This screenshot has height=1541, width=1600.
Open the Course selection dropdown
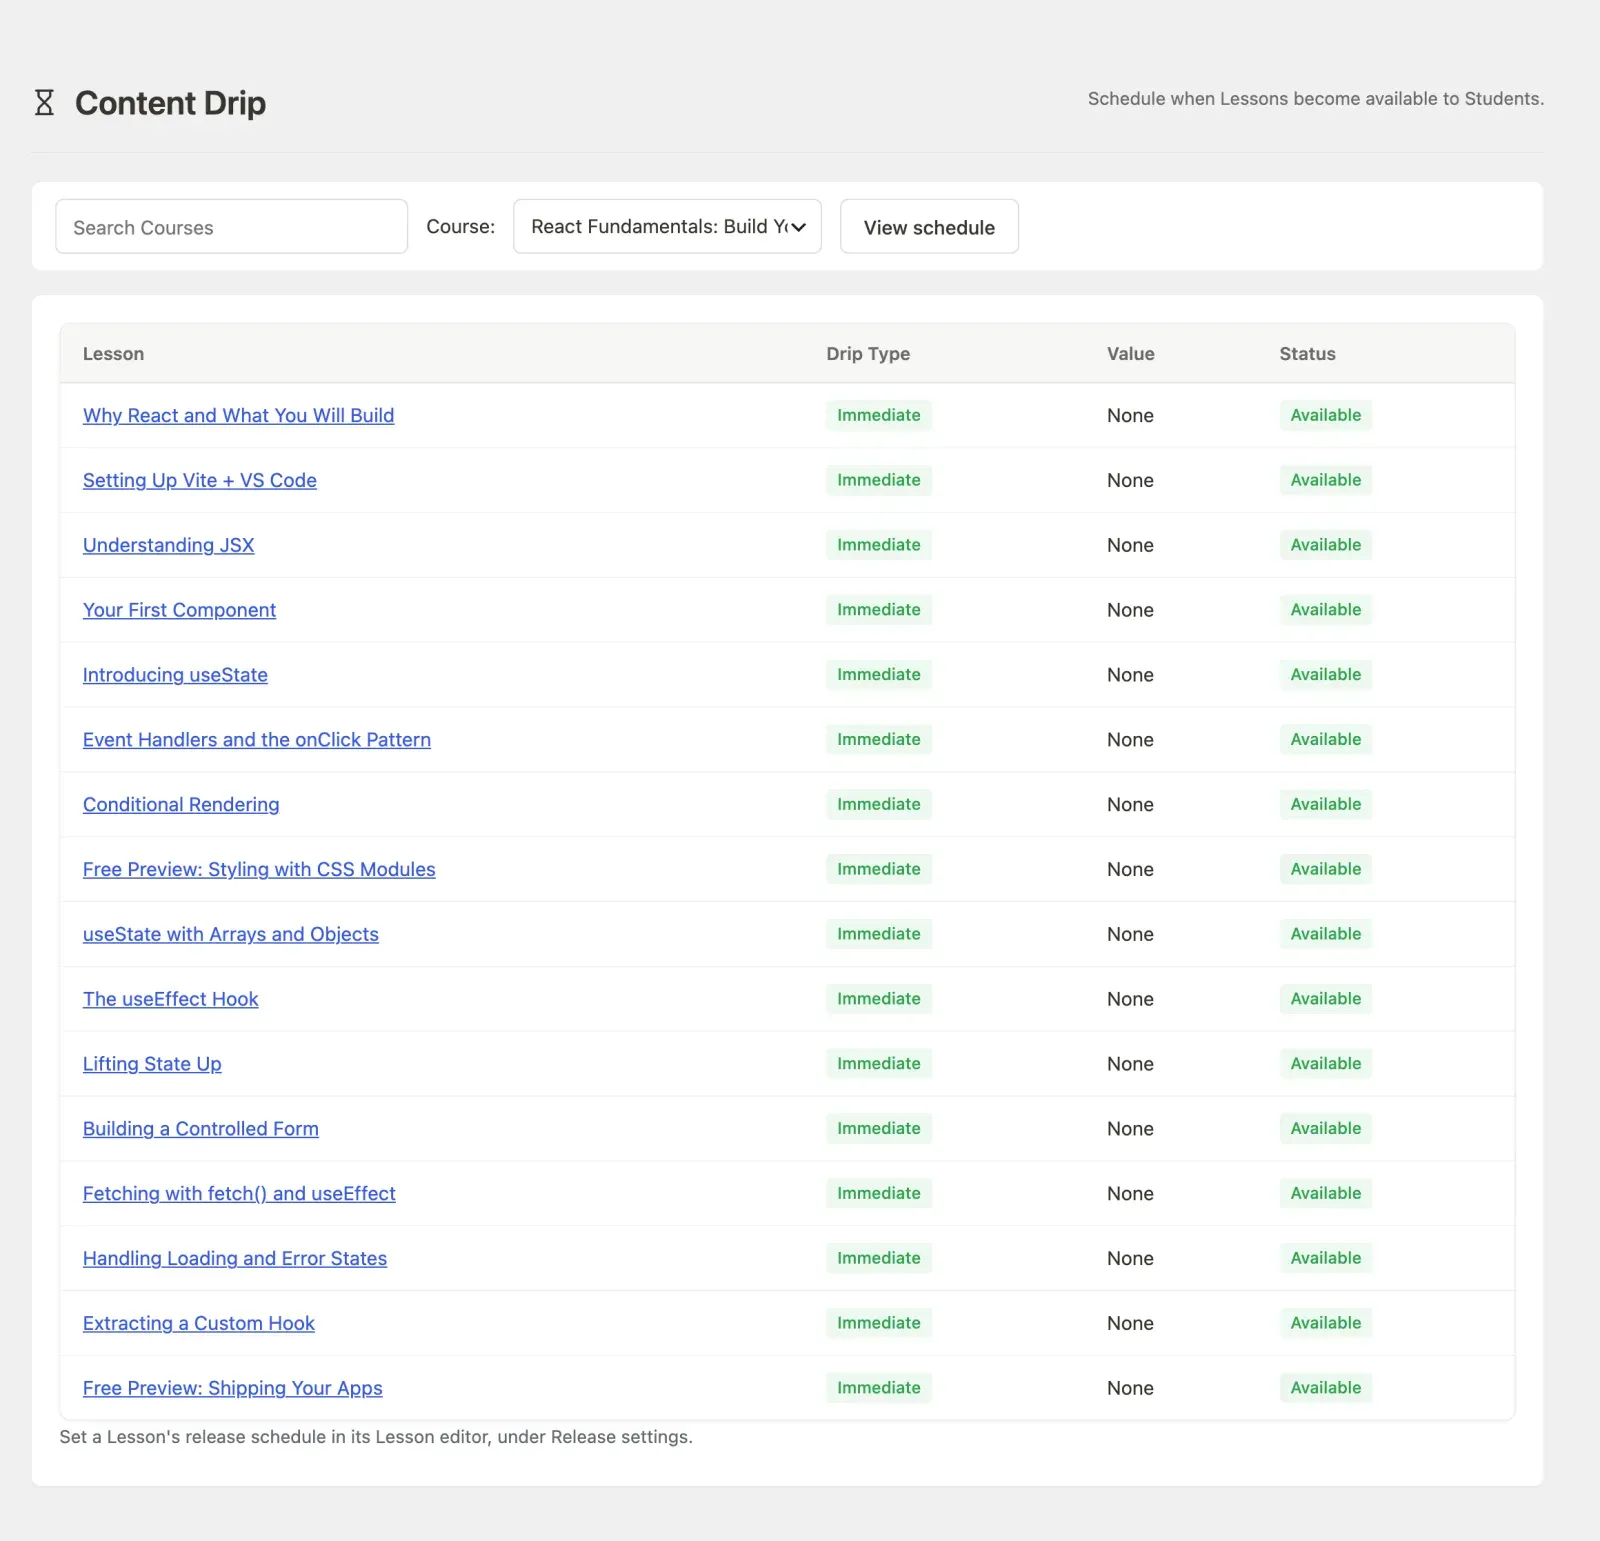(x=667, y=226)
